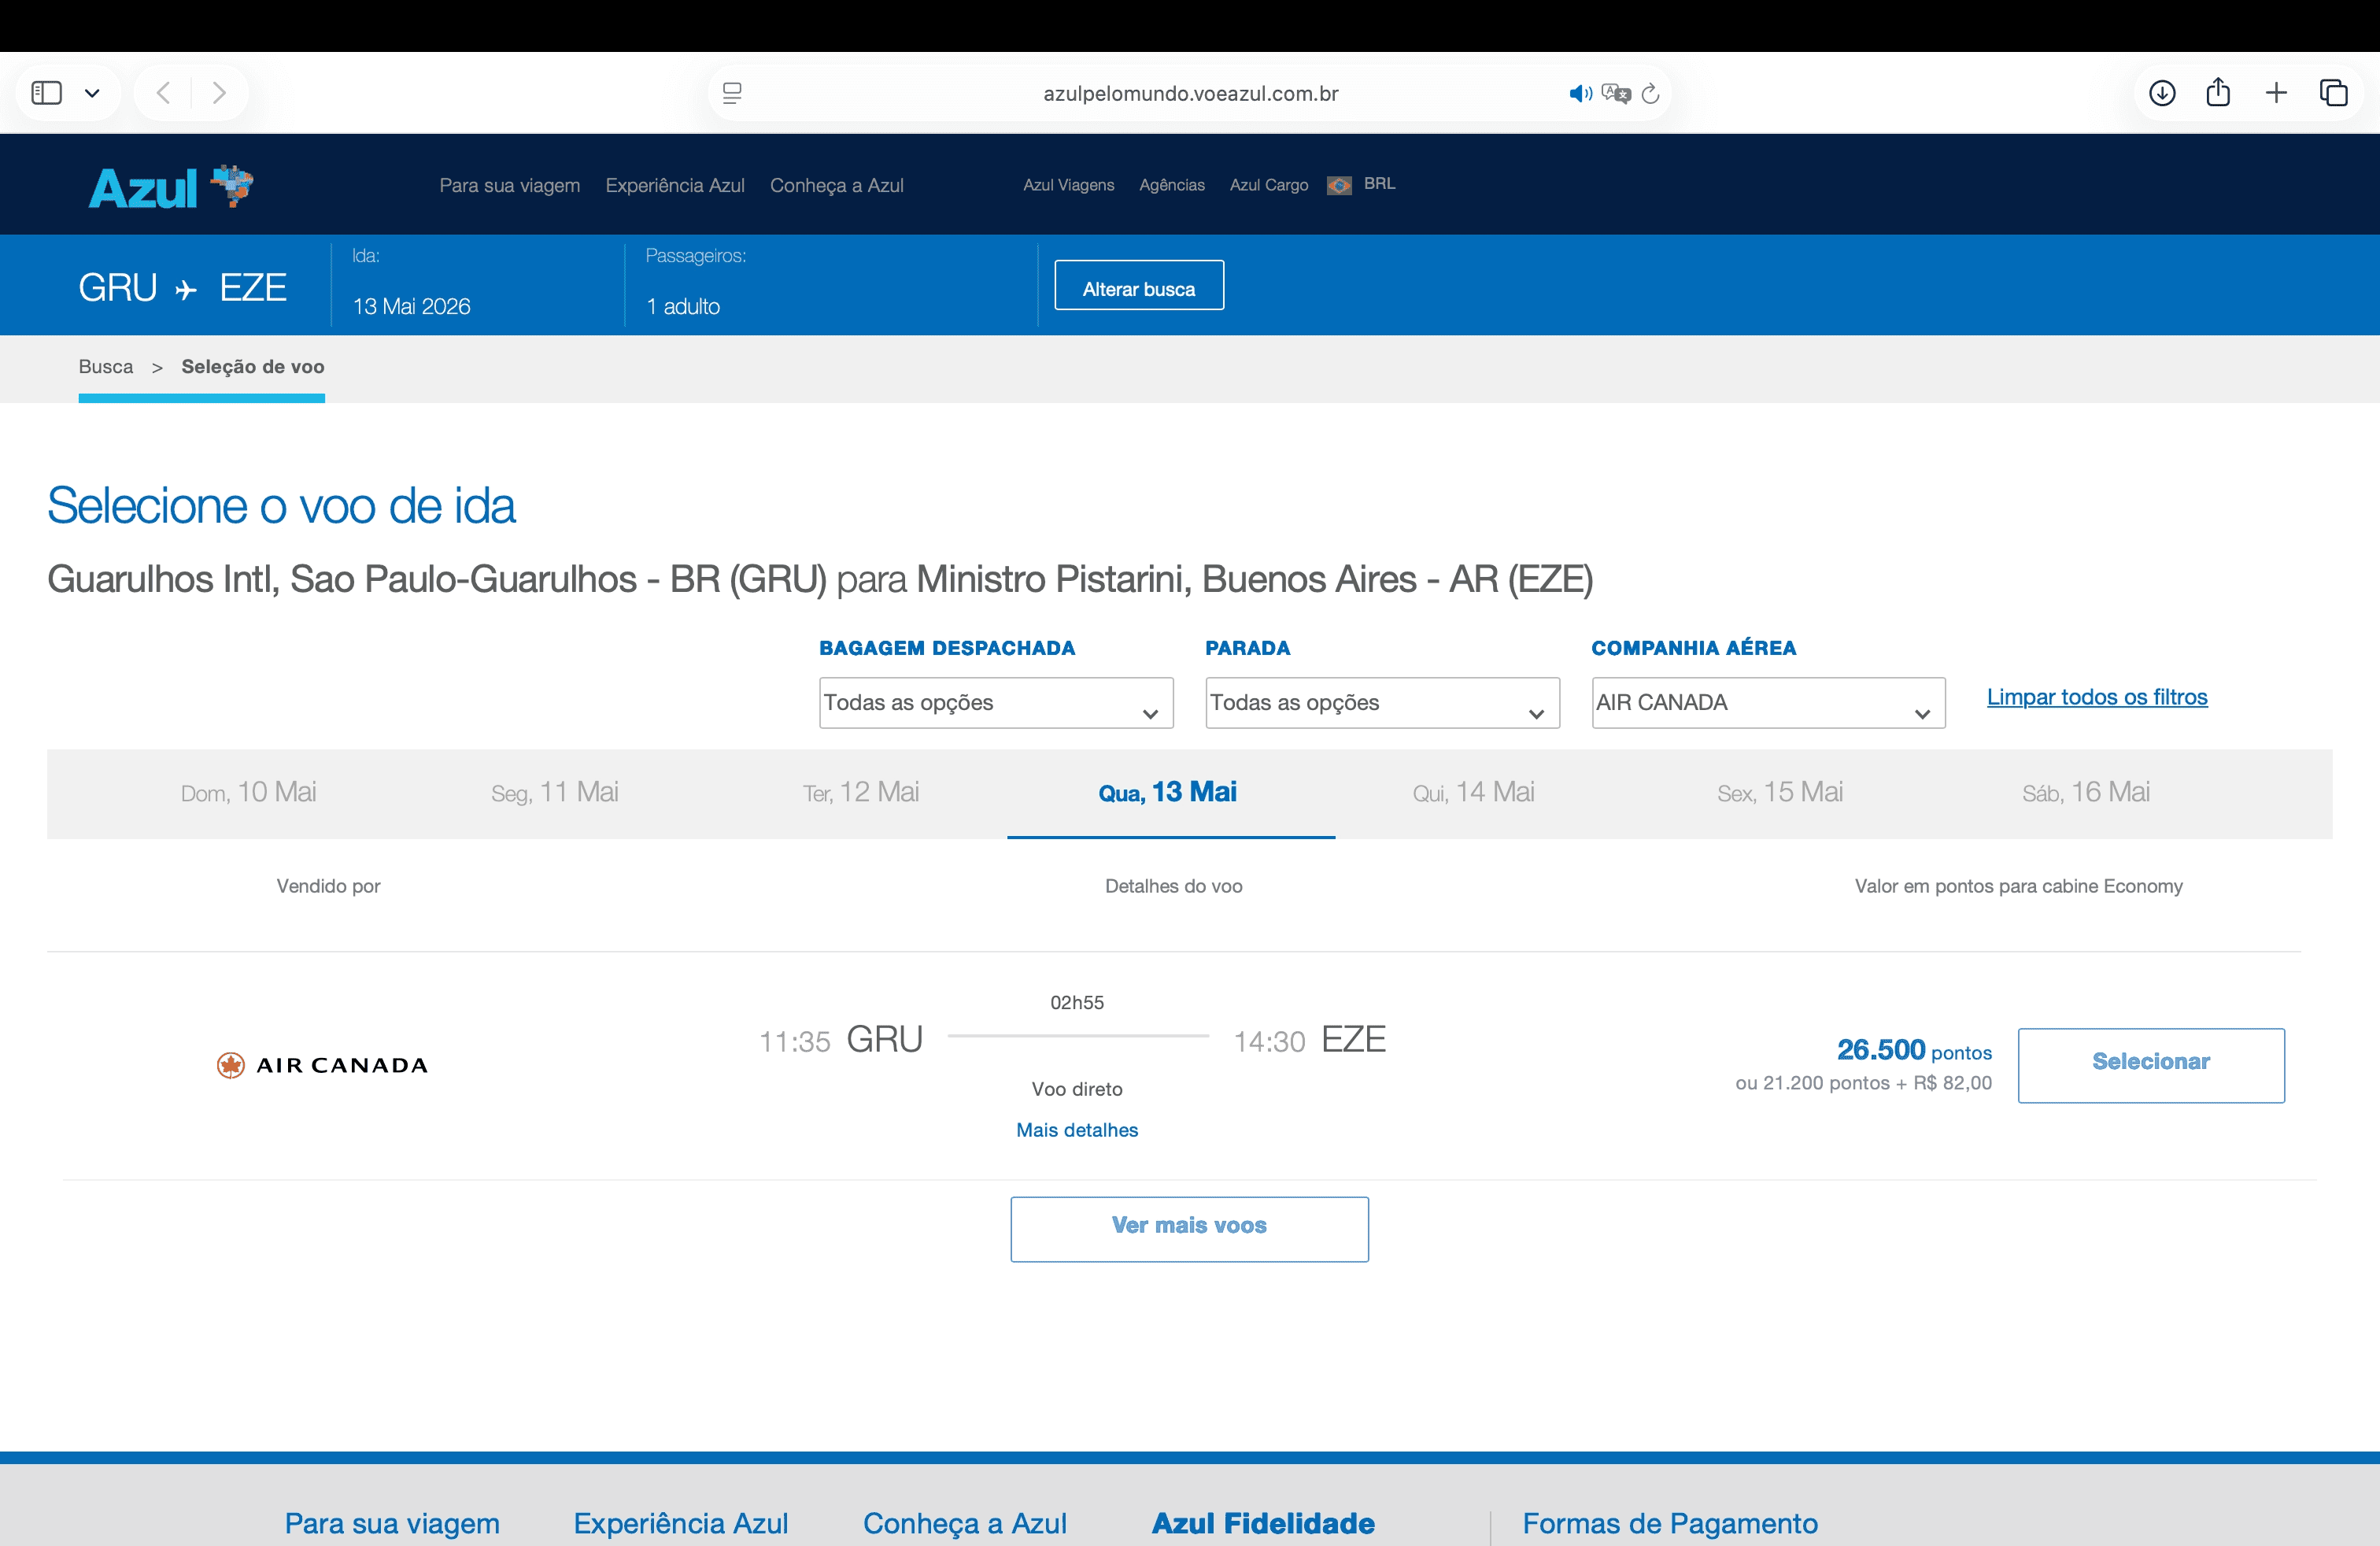Click the Ver mais voos button

click(x=1189, y=1229)
